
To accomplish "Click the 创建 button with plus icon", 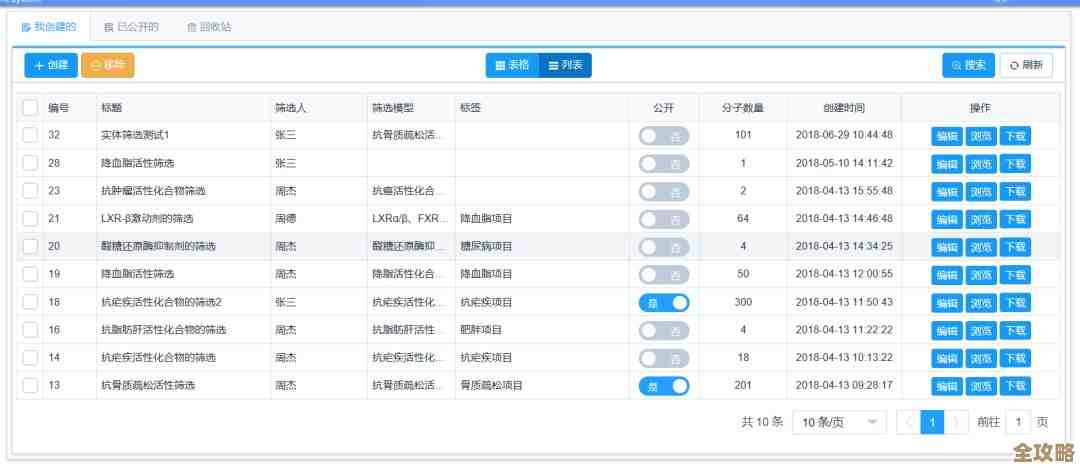I will click(50, 65).
